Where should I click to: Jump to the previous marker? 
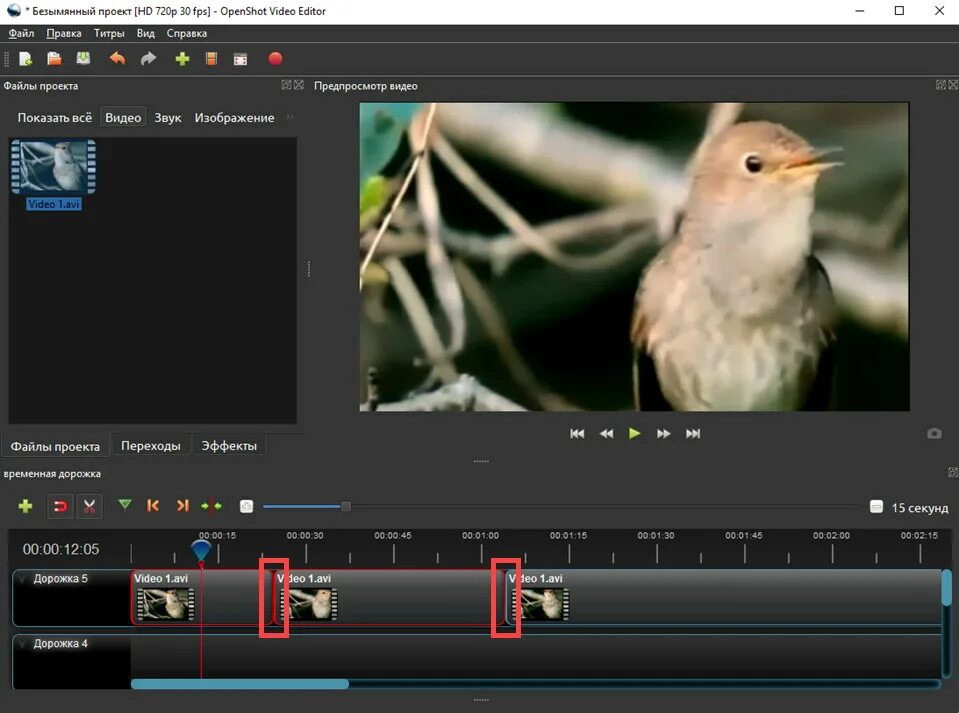point(153,506)
